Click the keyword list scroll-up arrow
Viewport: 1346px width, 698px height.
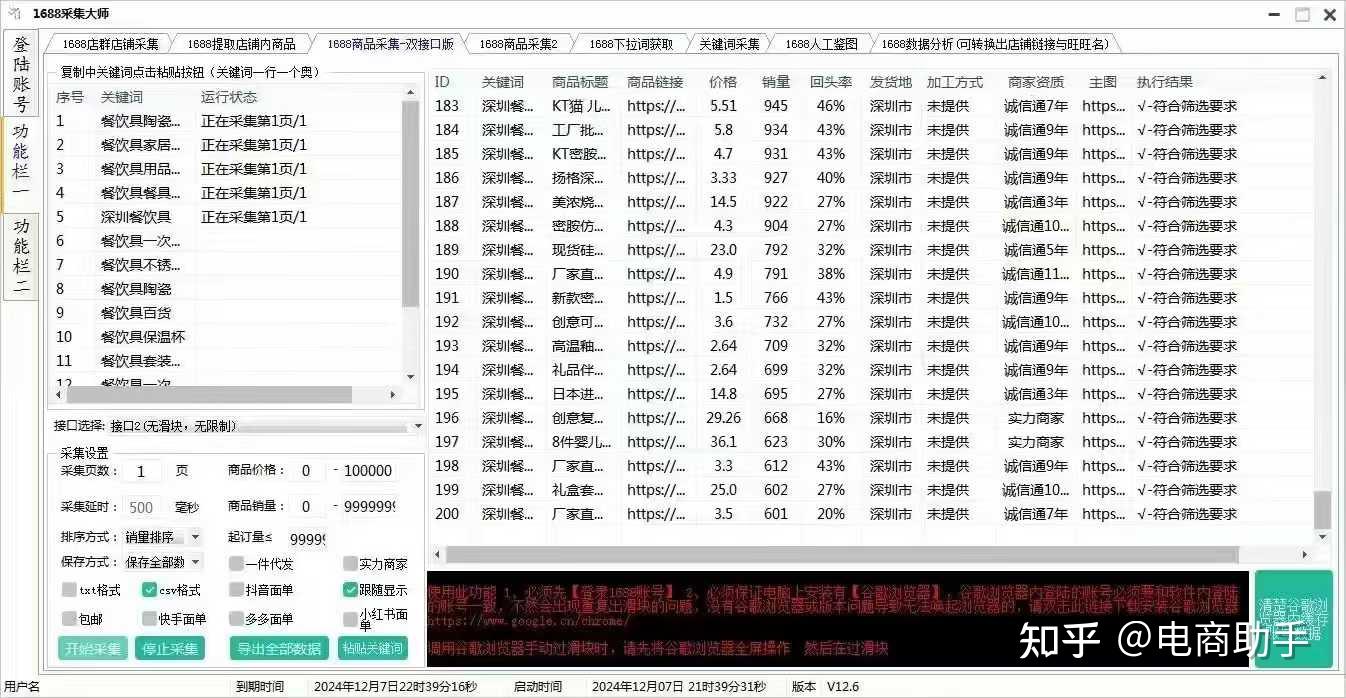pos(410,93)
